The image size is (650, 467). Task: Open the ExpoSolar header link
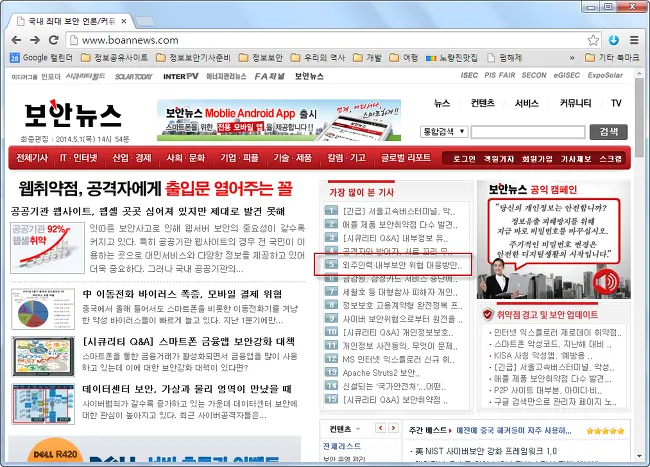(605, 75)
